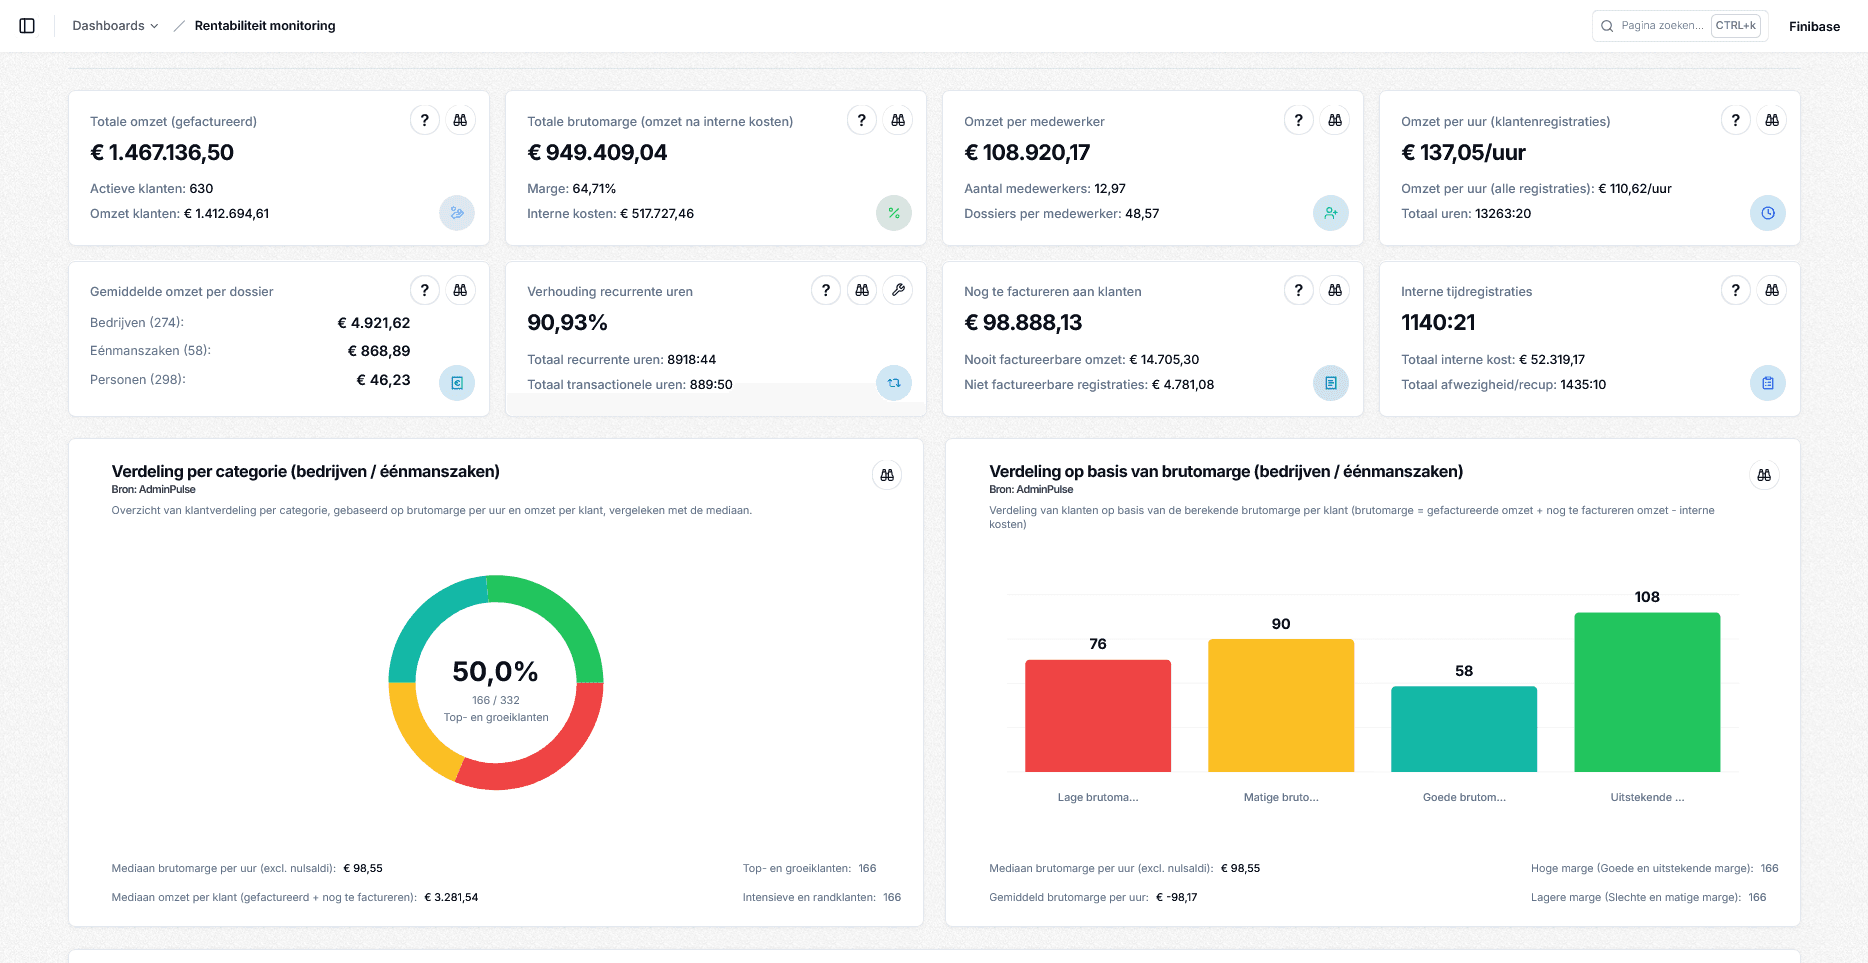Click binoculars icon on Gemiddelde omzet per dossier
This screenshot has height=963, width=1868.
(x=460, y=290)
